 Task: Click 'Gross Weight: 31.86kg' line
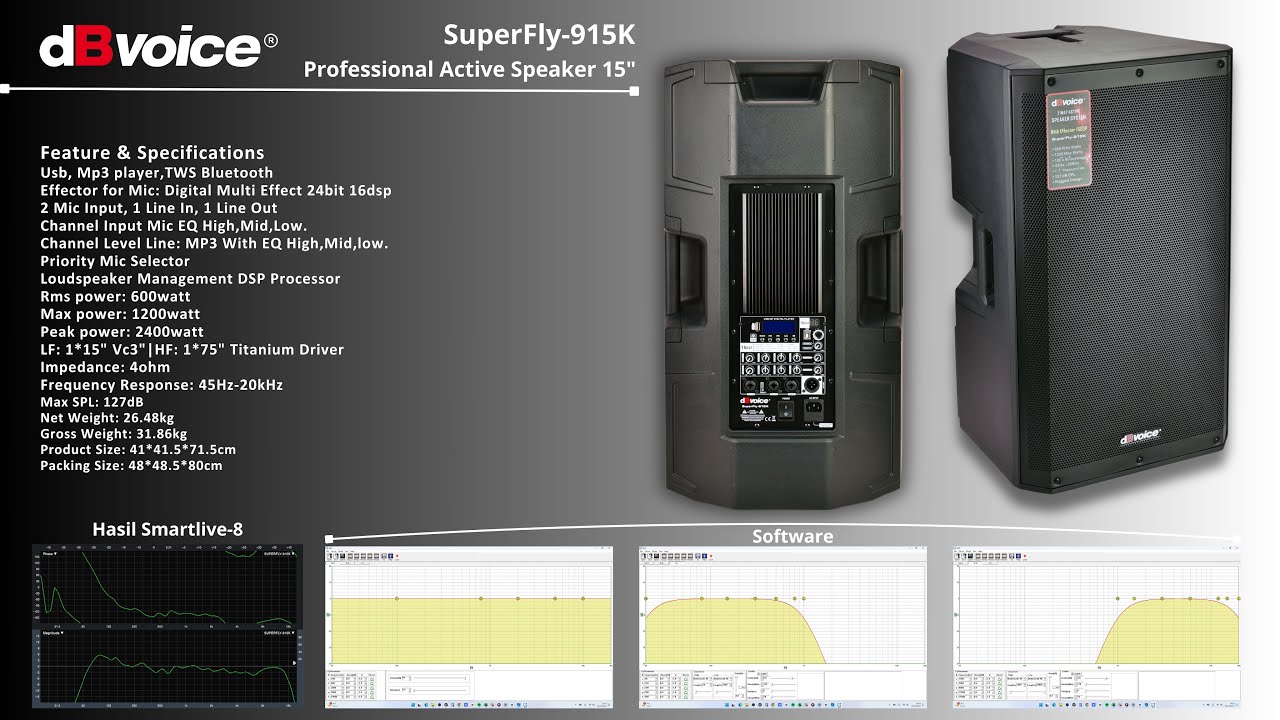114,434
